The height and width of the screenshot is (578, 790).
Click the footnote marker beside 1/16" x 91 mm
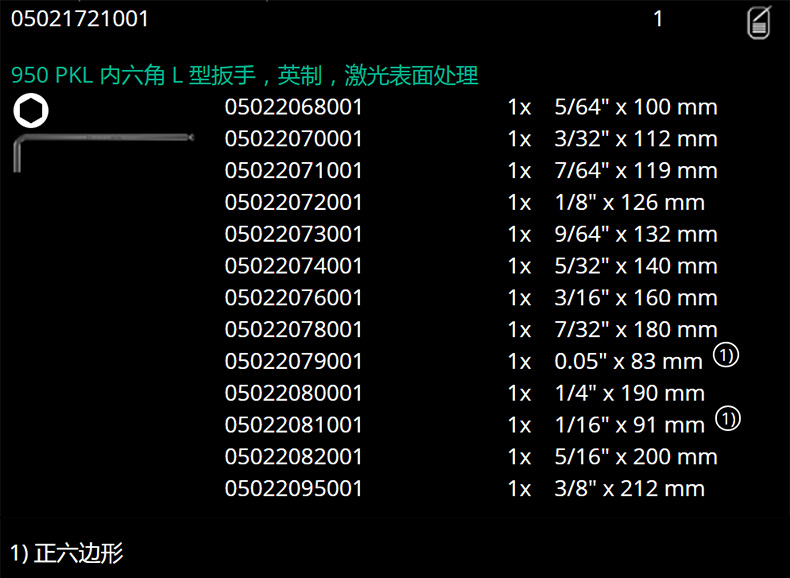point(728,419)
